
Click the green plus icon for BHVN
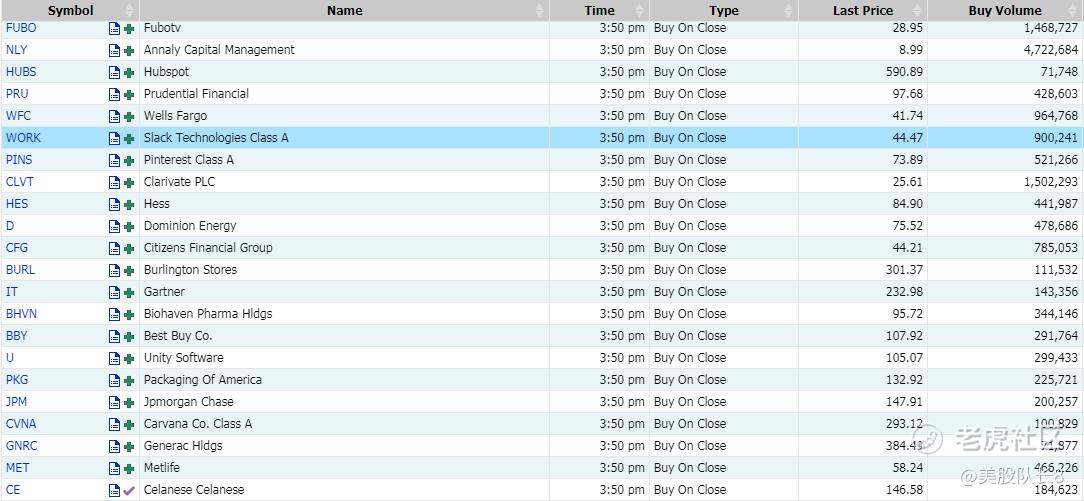coord(129,315)
